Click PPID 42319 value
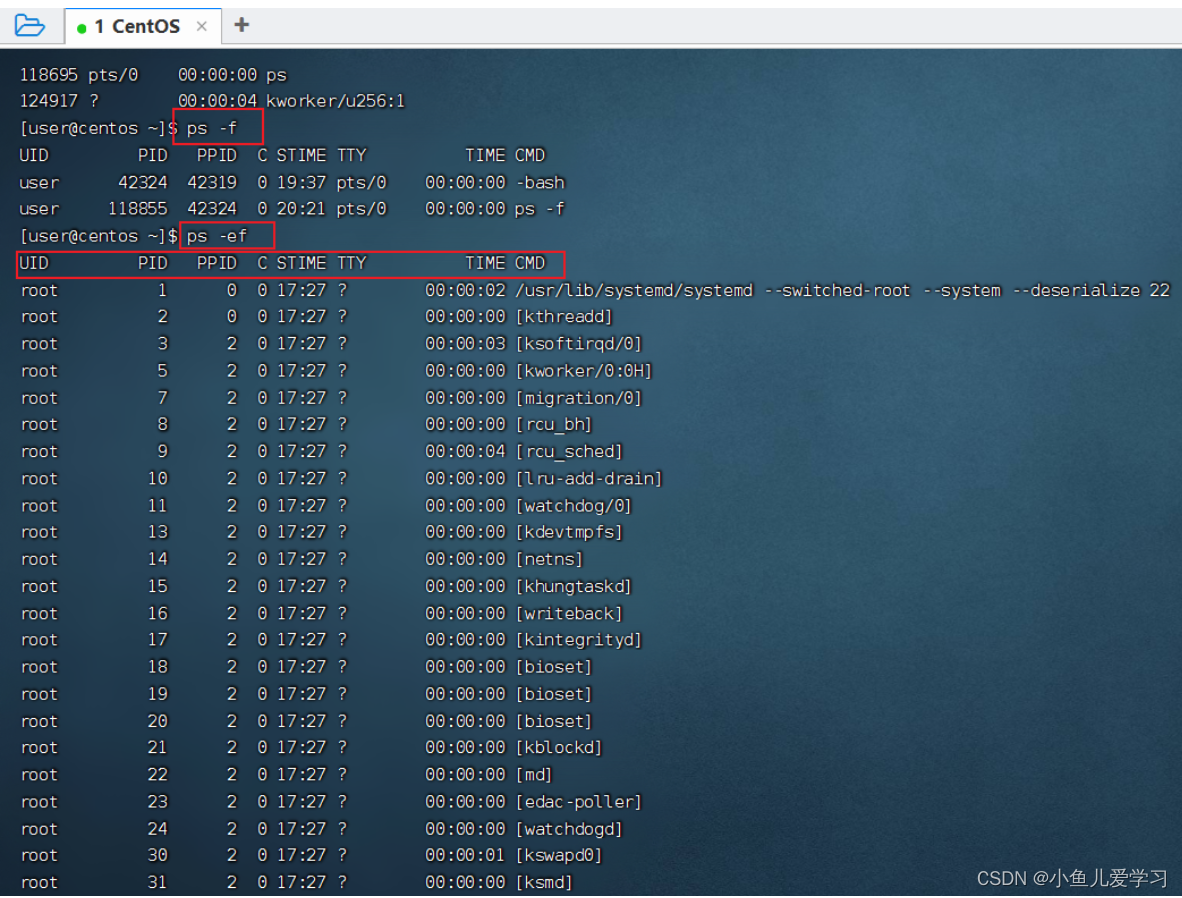The height and width of the screenshot is (898, 1182). (212, 182)
